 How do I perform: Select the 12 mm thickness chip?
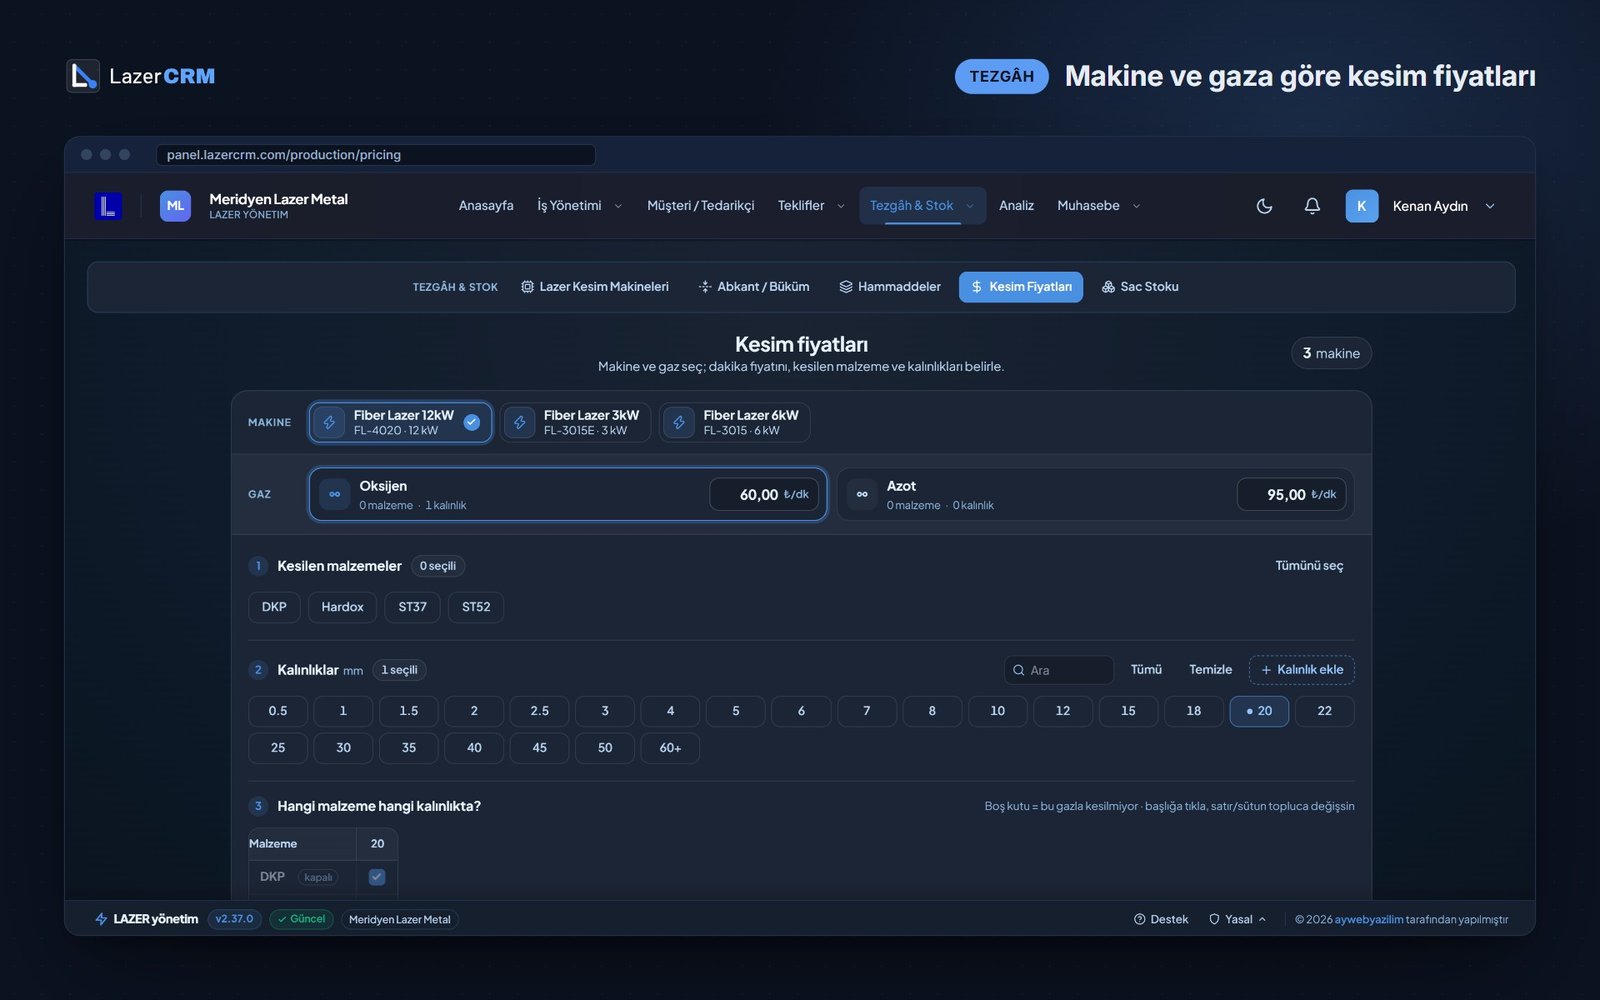(x=1063, y=711)
